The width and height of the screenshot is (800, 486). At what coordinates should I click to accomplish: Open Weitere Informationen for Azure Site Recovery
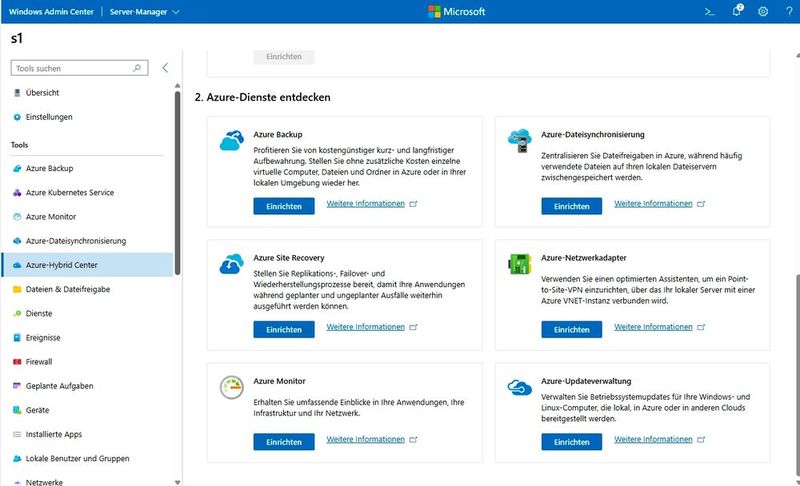(365, 327)
